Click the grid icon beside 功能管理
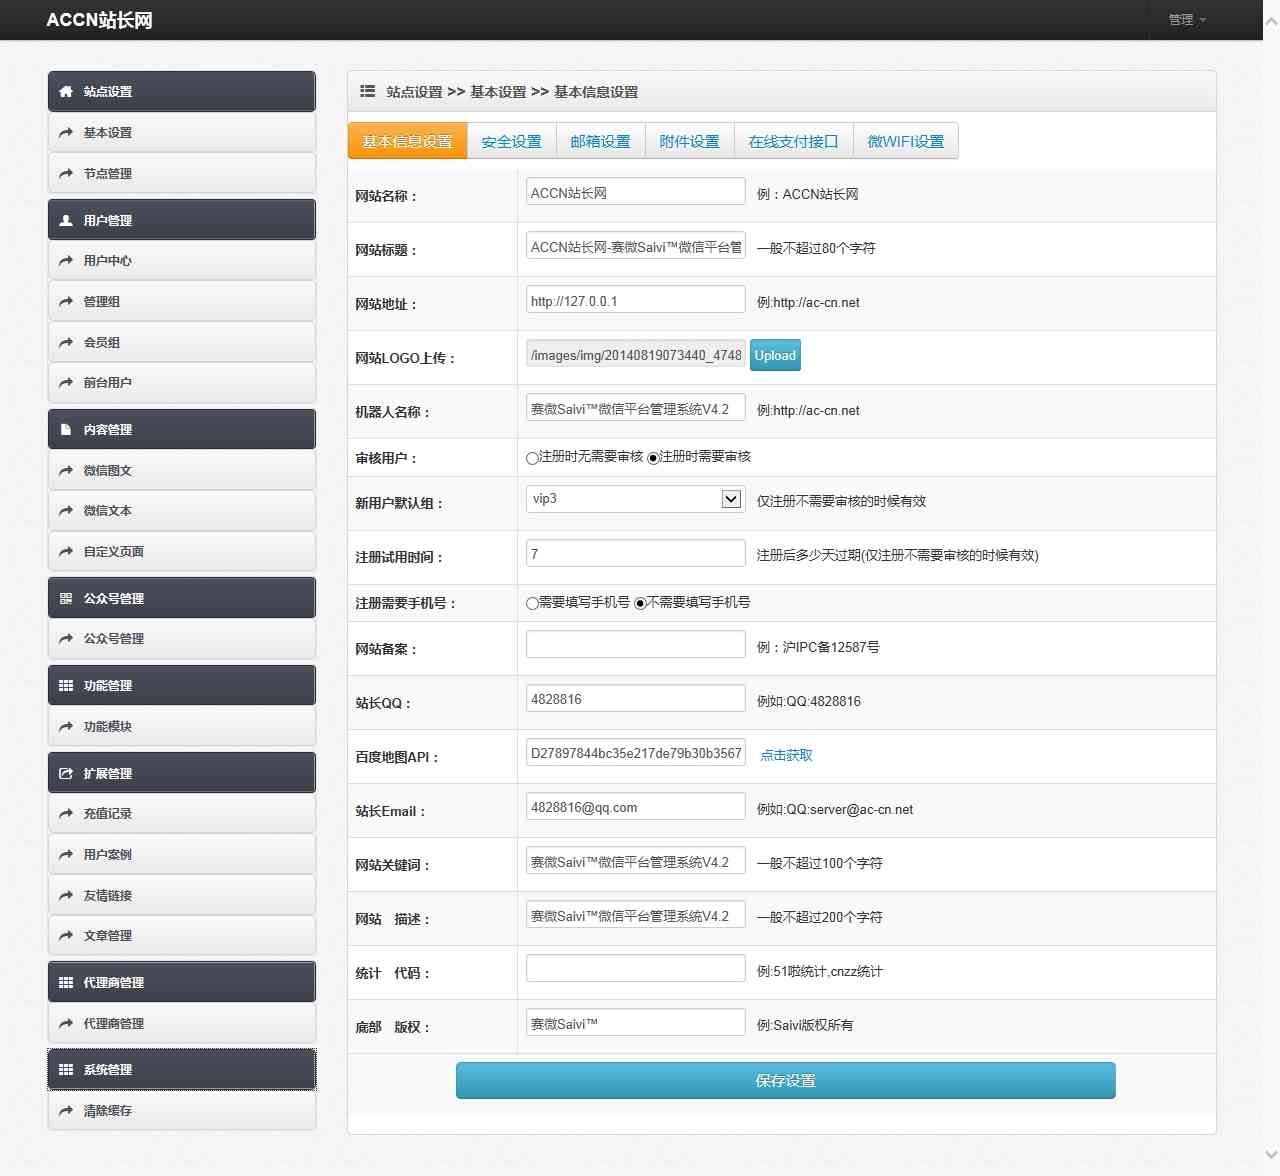The height and width of the screenshot is (1176, 1280). (x=66, y=686)
